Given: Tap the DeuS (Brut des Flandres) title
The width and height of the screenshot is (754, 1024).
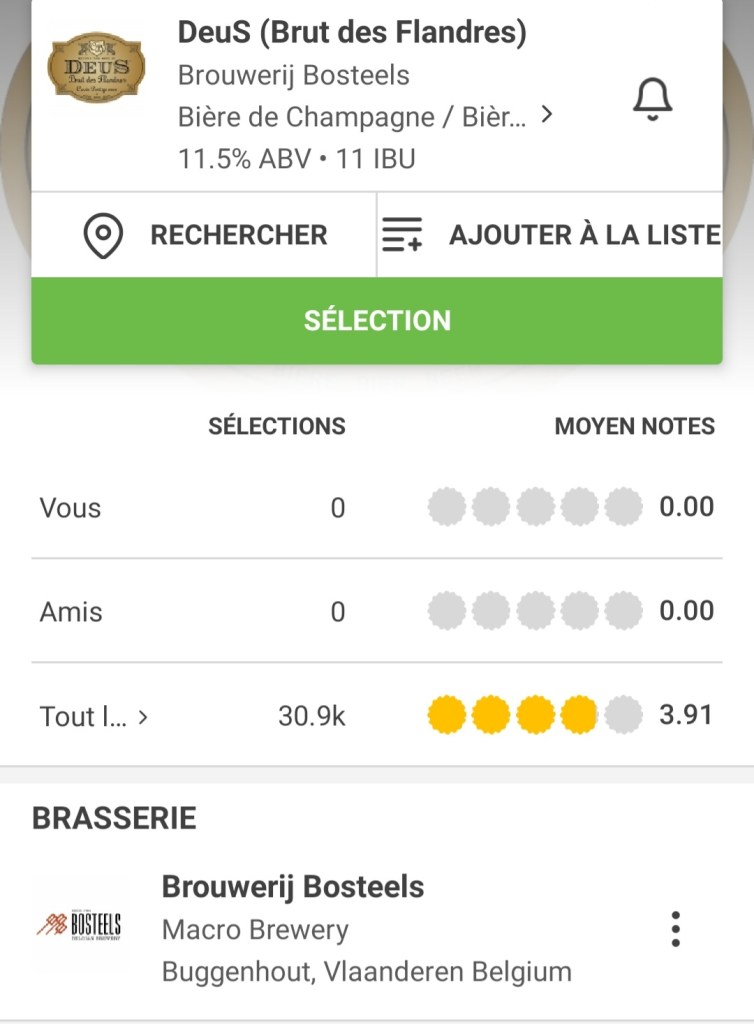Looking at the screenshot, I should pos(352,32).
